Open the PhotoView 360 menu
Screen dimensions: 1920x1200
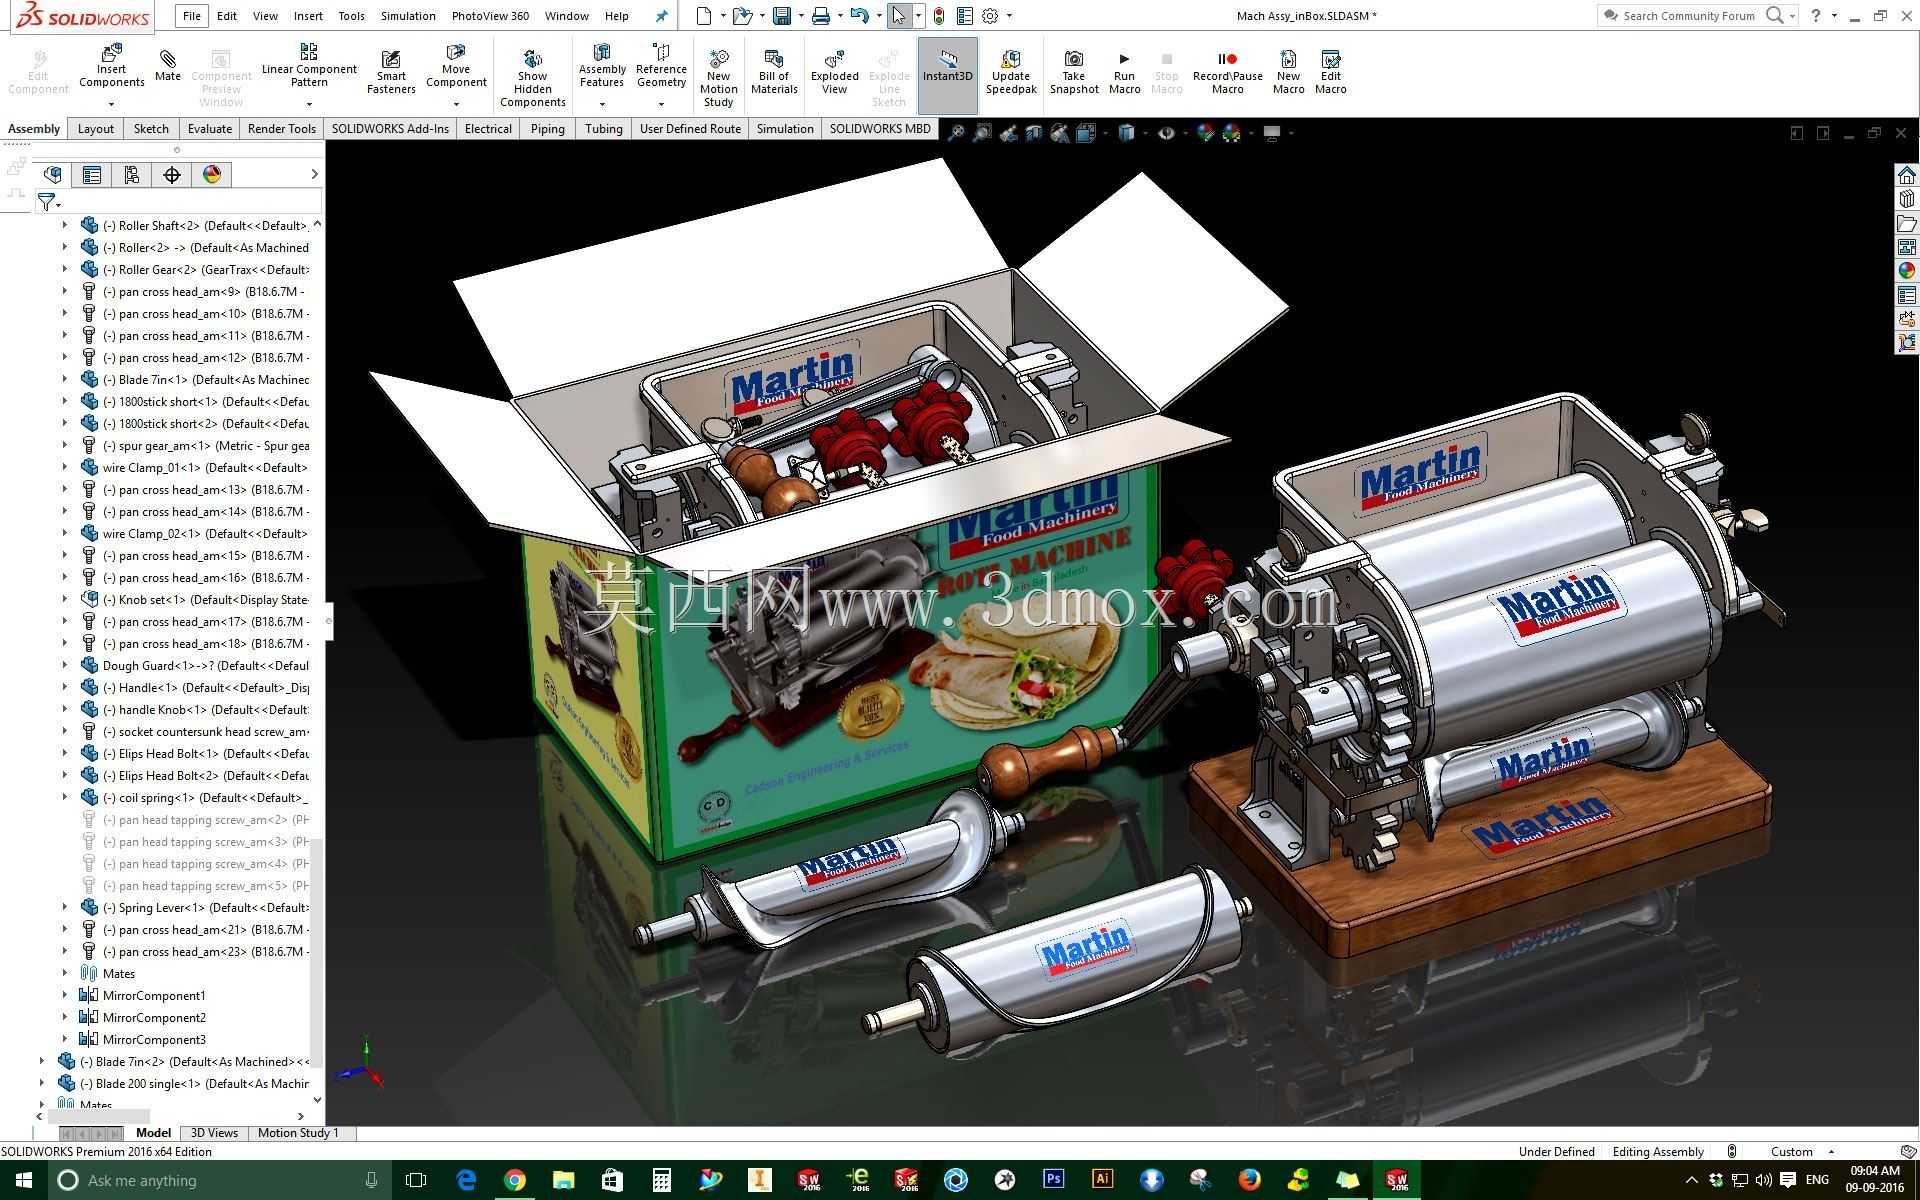tap(490, 16)
